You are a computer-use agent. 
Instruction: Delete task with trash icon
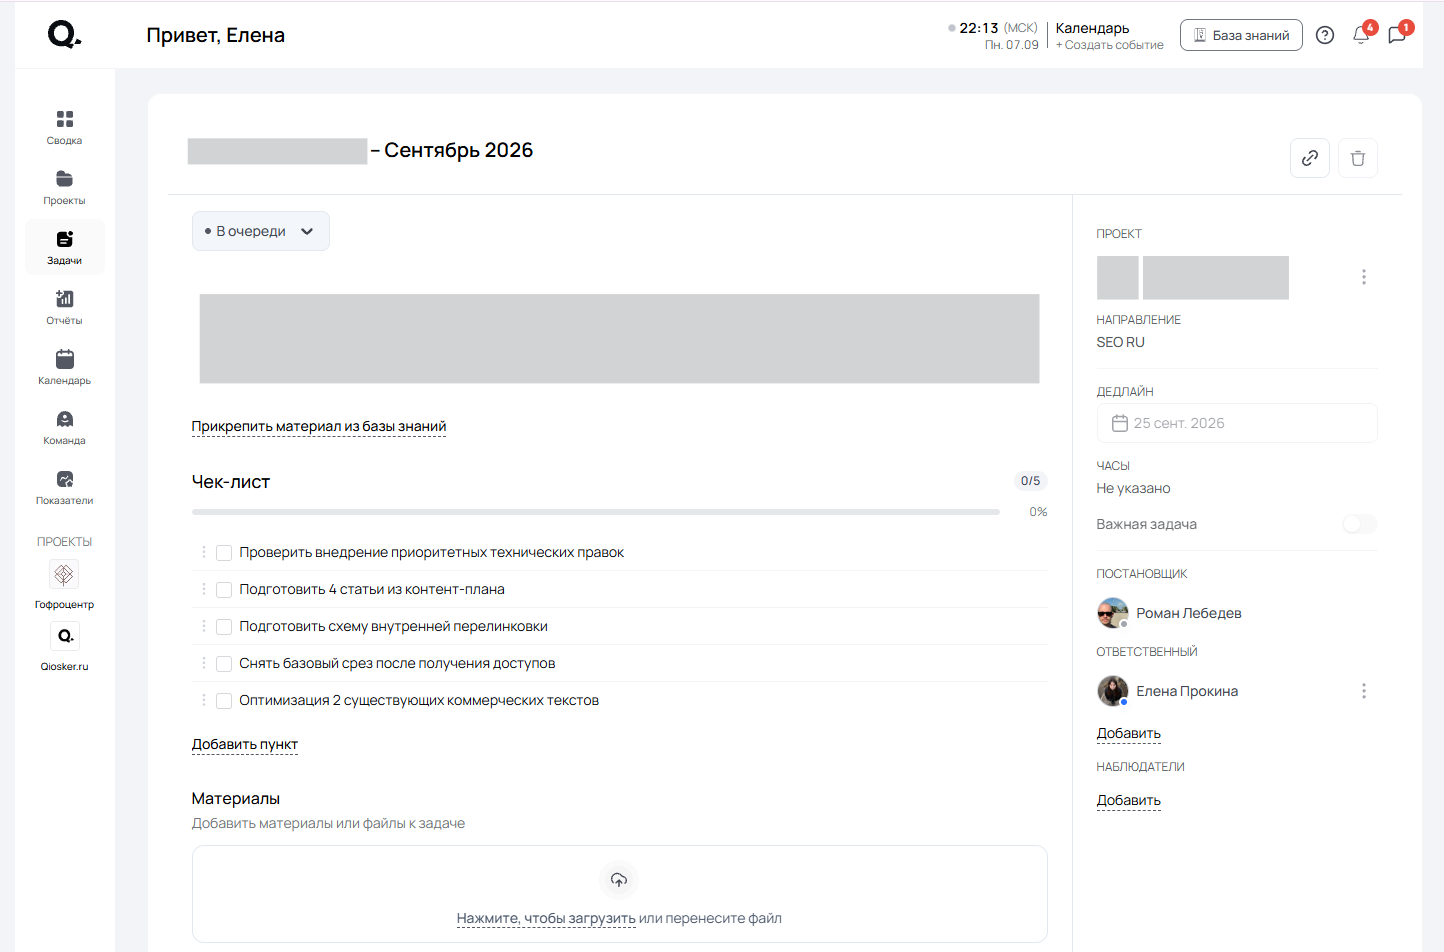1358,158
